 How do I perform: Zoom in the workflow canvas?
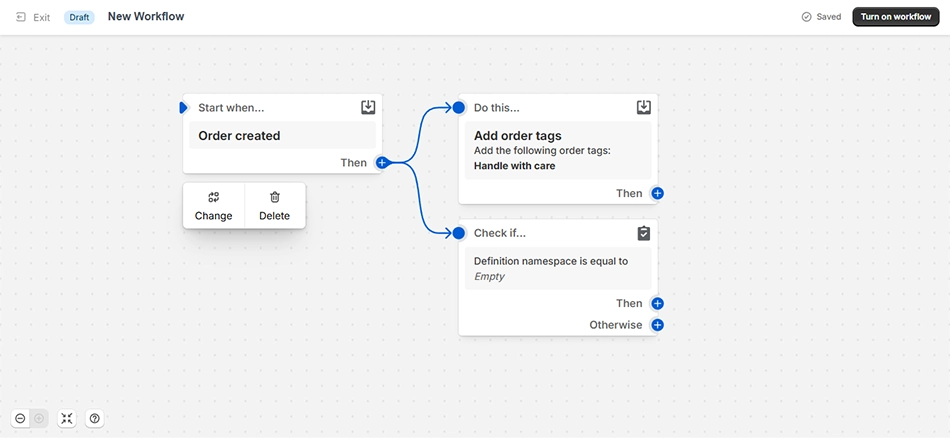tap(39, 418)
